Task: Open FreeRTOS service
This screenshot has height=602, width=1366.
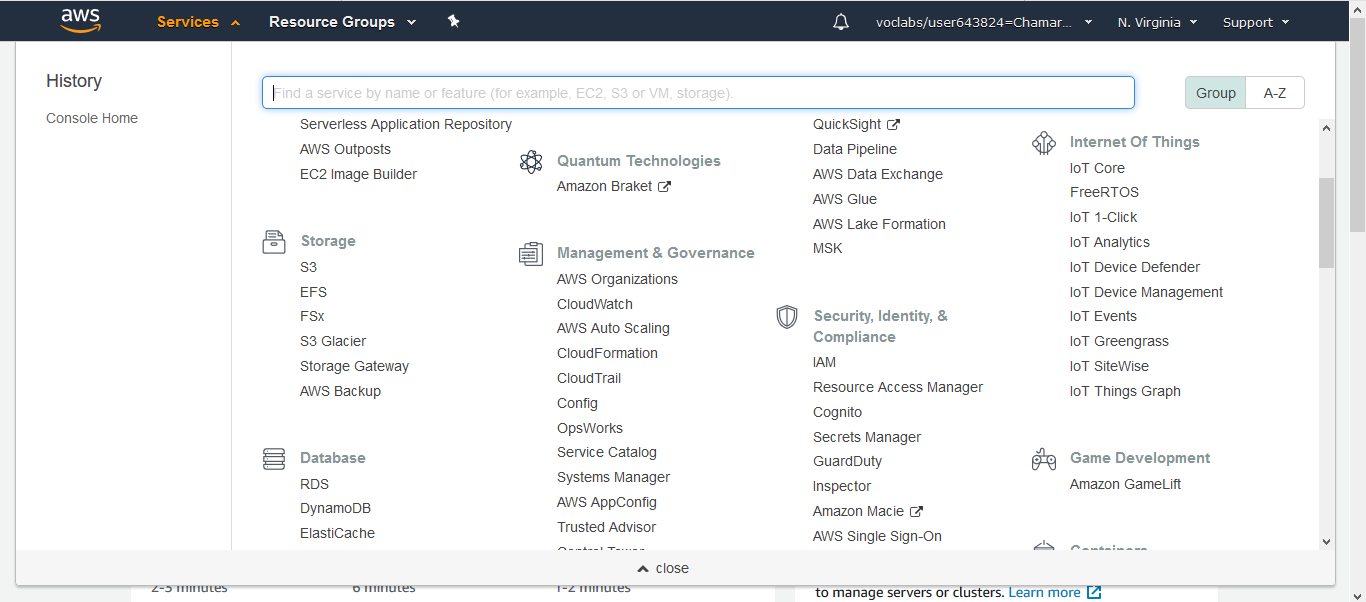Action: point(1104,192)
